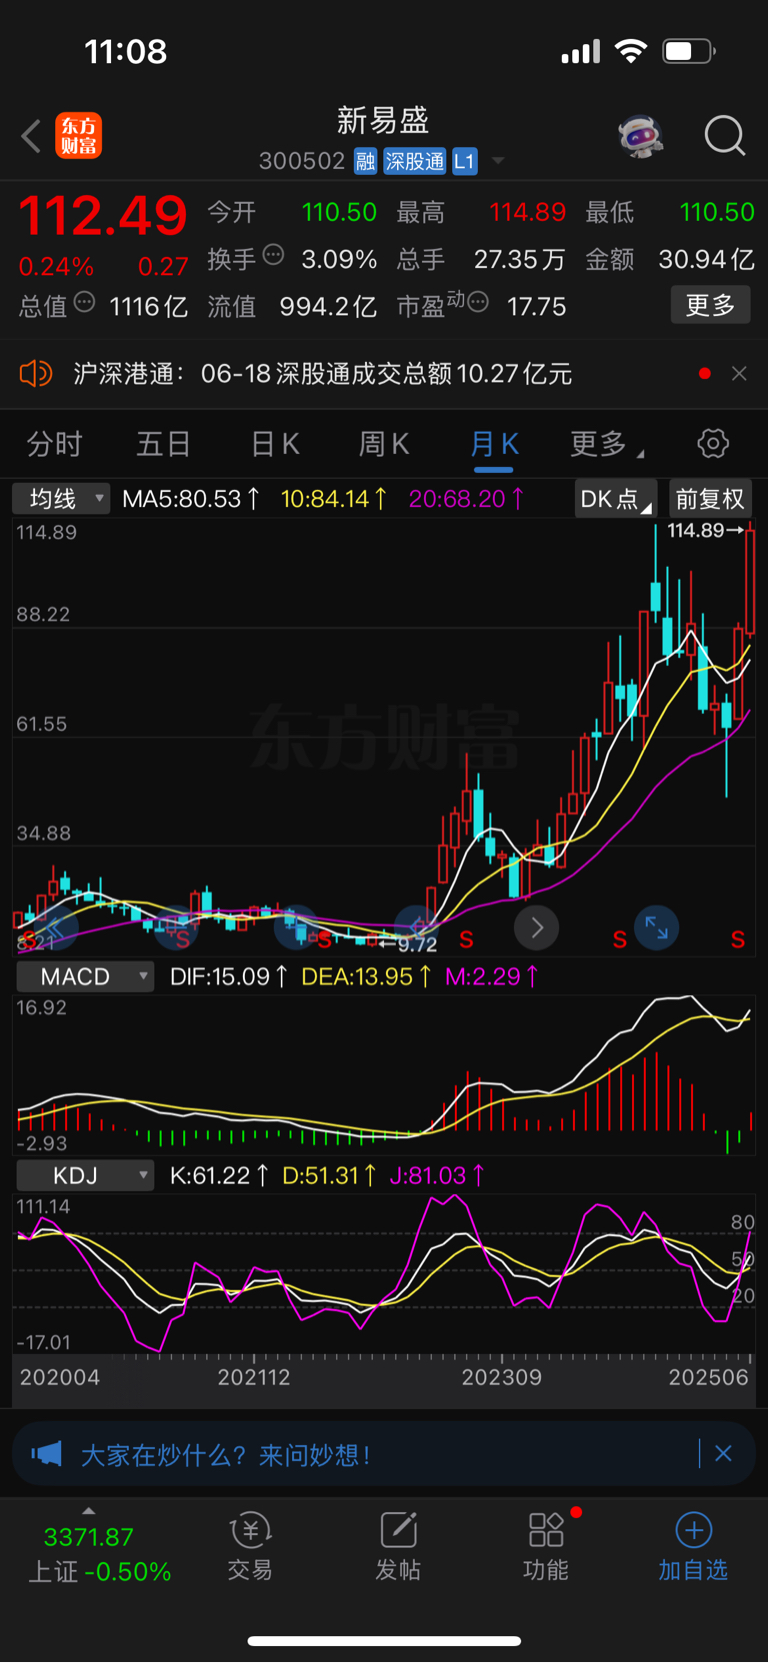Tap the fullscreen expand chart icon
Viewport: 768px width, 1663px height.
pos(656,927)
